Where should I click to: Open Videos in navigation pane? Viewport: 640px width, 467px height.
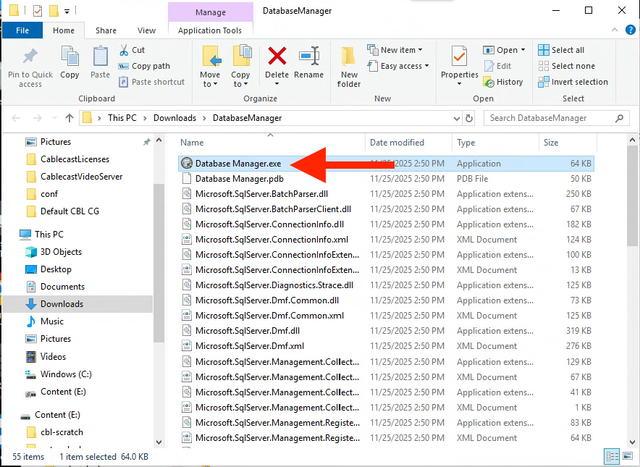(53, 357)
